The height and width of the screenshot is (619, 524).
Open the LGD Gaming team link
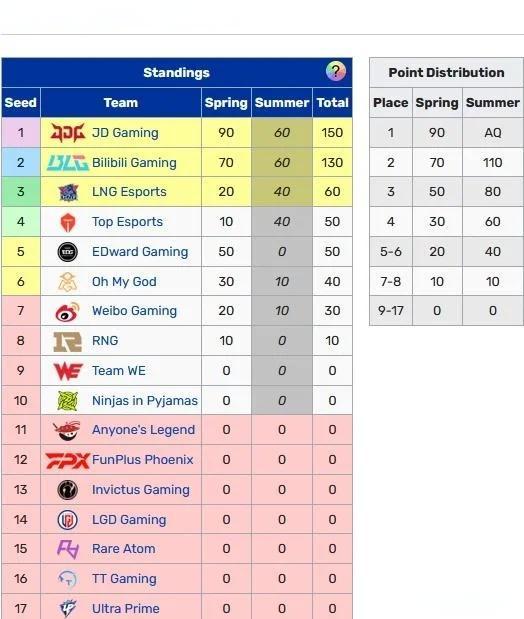tap(129, 520)
